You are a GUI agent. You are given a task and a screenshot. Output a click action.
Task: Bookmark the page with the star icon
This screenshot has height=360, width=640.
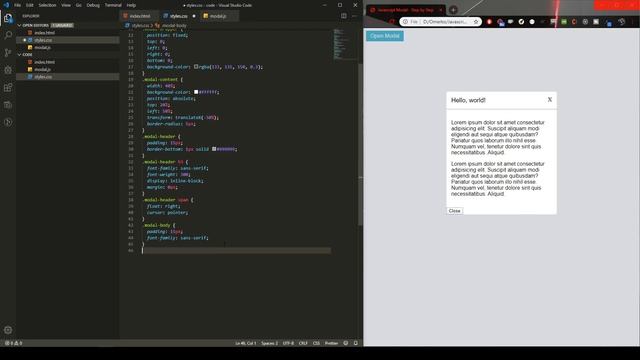click(x=476, y=22)
